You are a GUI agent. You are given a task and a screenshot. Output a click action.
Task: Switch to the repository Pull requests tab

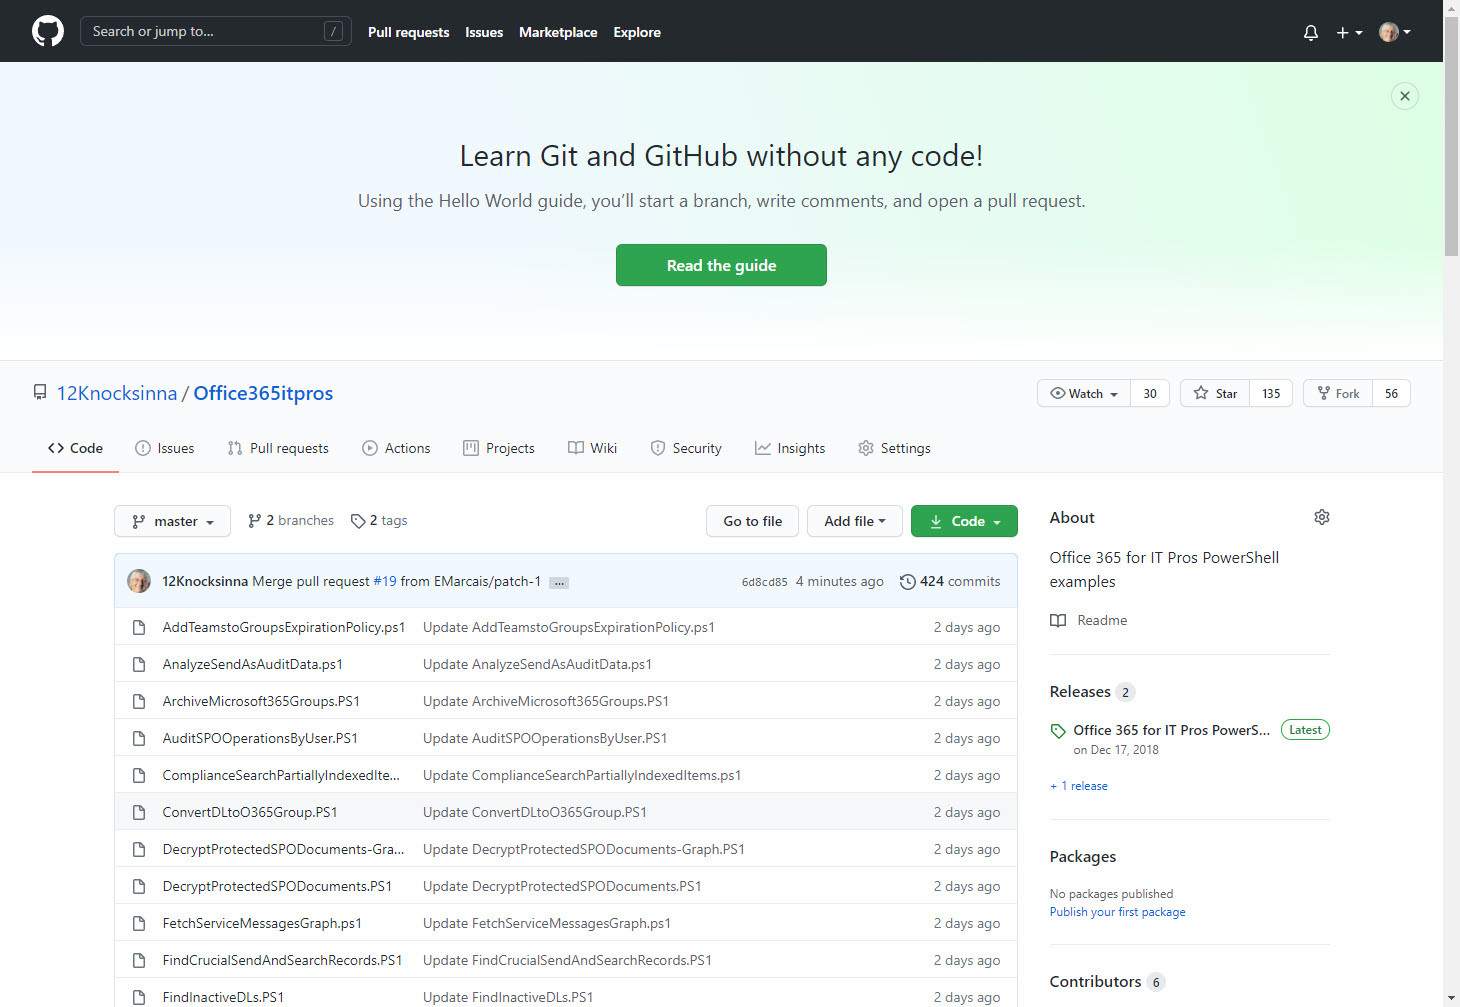click(x=278, y=448)
